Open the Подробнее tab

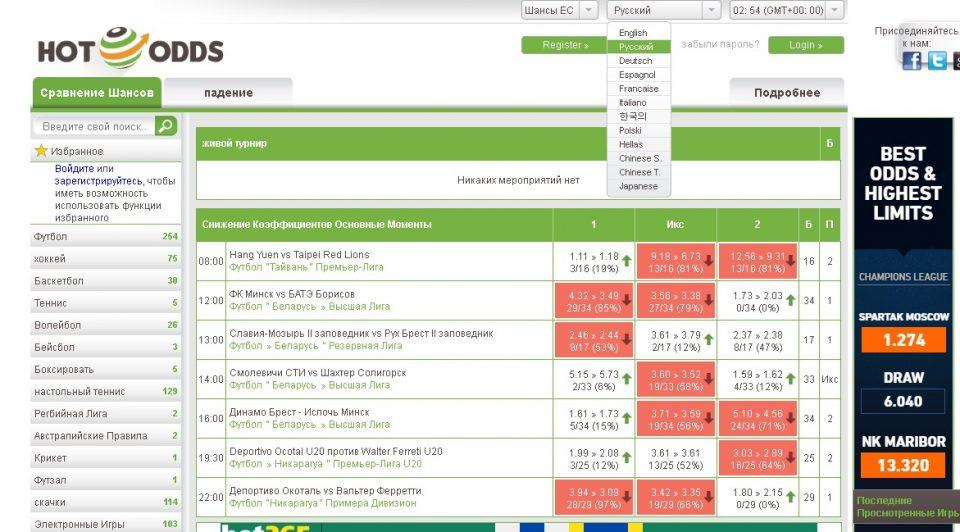tap(786, 93)
